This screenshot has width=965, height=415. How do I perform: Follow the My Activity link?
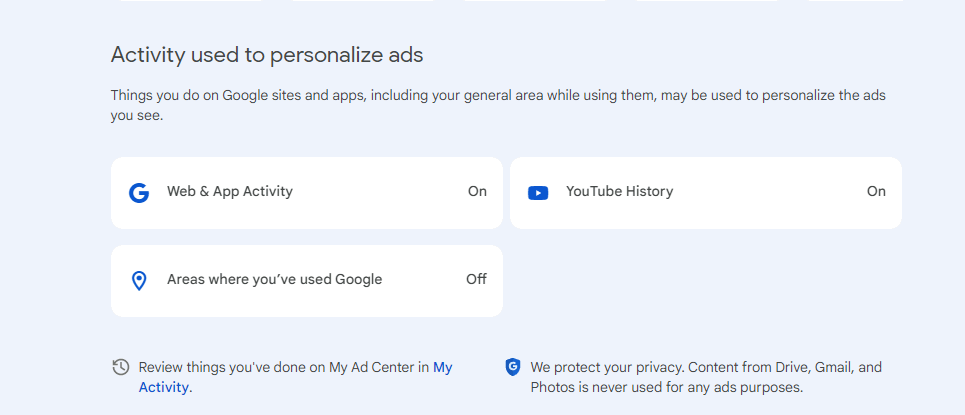(x=295, y=377)
